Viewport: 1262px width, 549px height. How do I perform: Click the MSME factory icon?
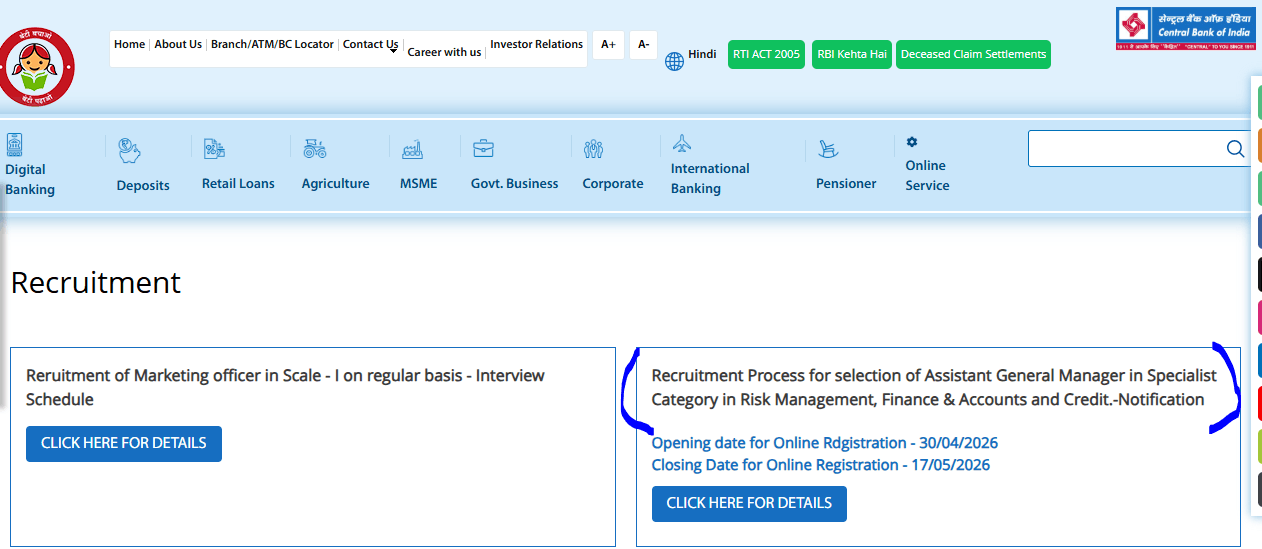[x=412, y=149]
